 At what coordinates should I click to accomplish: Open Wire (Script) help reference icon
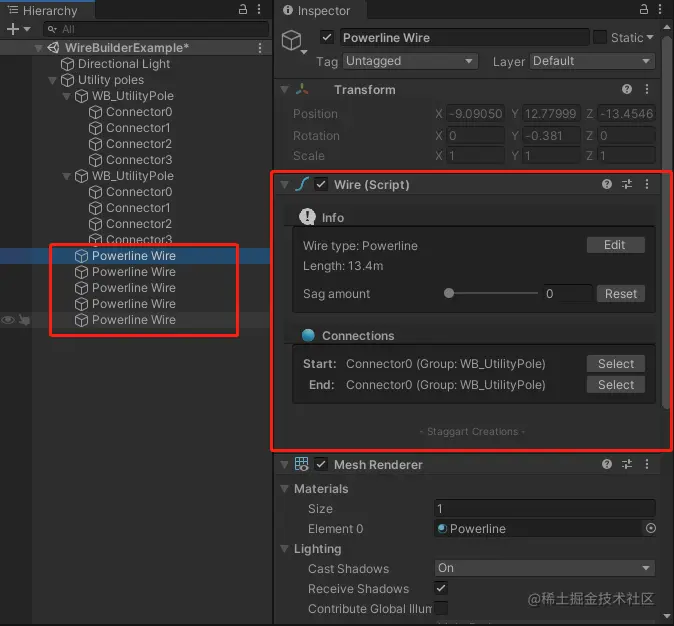click(x=607, y=184)
